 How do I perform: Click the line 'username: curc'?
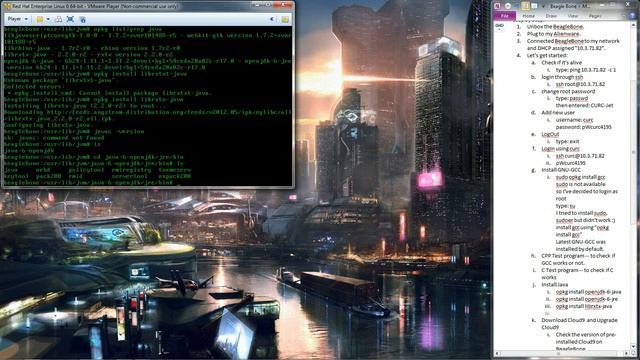tap(574, 120)
